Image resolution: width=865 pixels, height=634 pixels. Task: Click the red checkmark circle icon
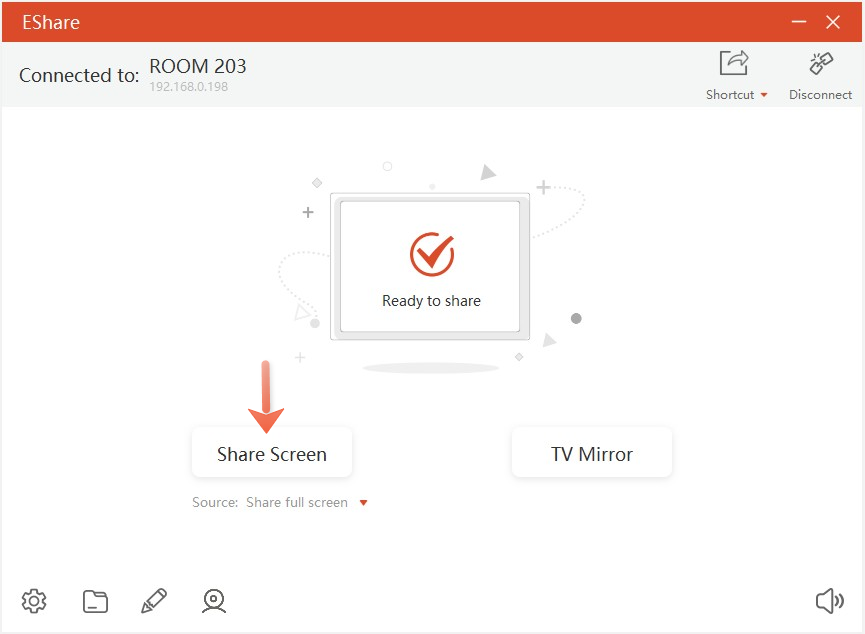point(431,255)
